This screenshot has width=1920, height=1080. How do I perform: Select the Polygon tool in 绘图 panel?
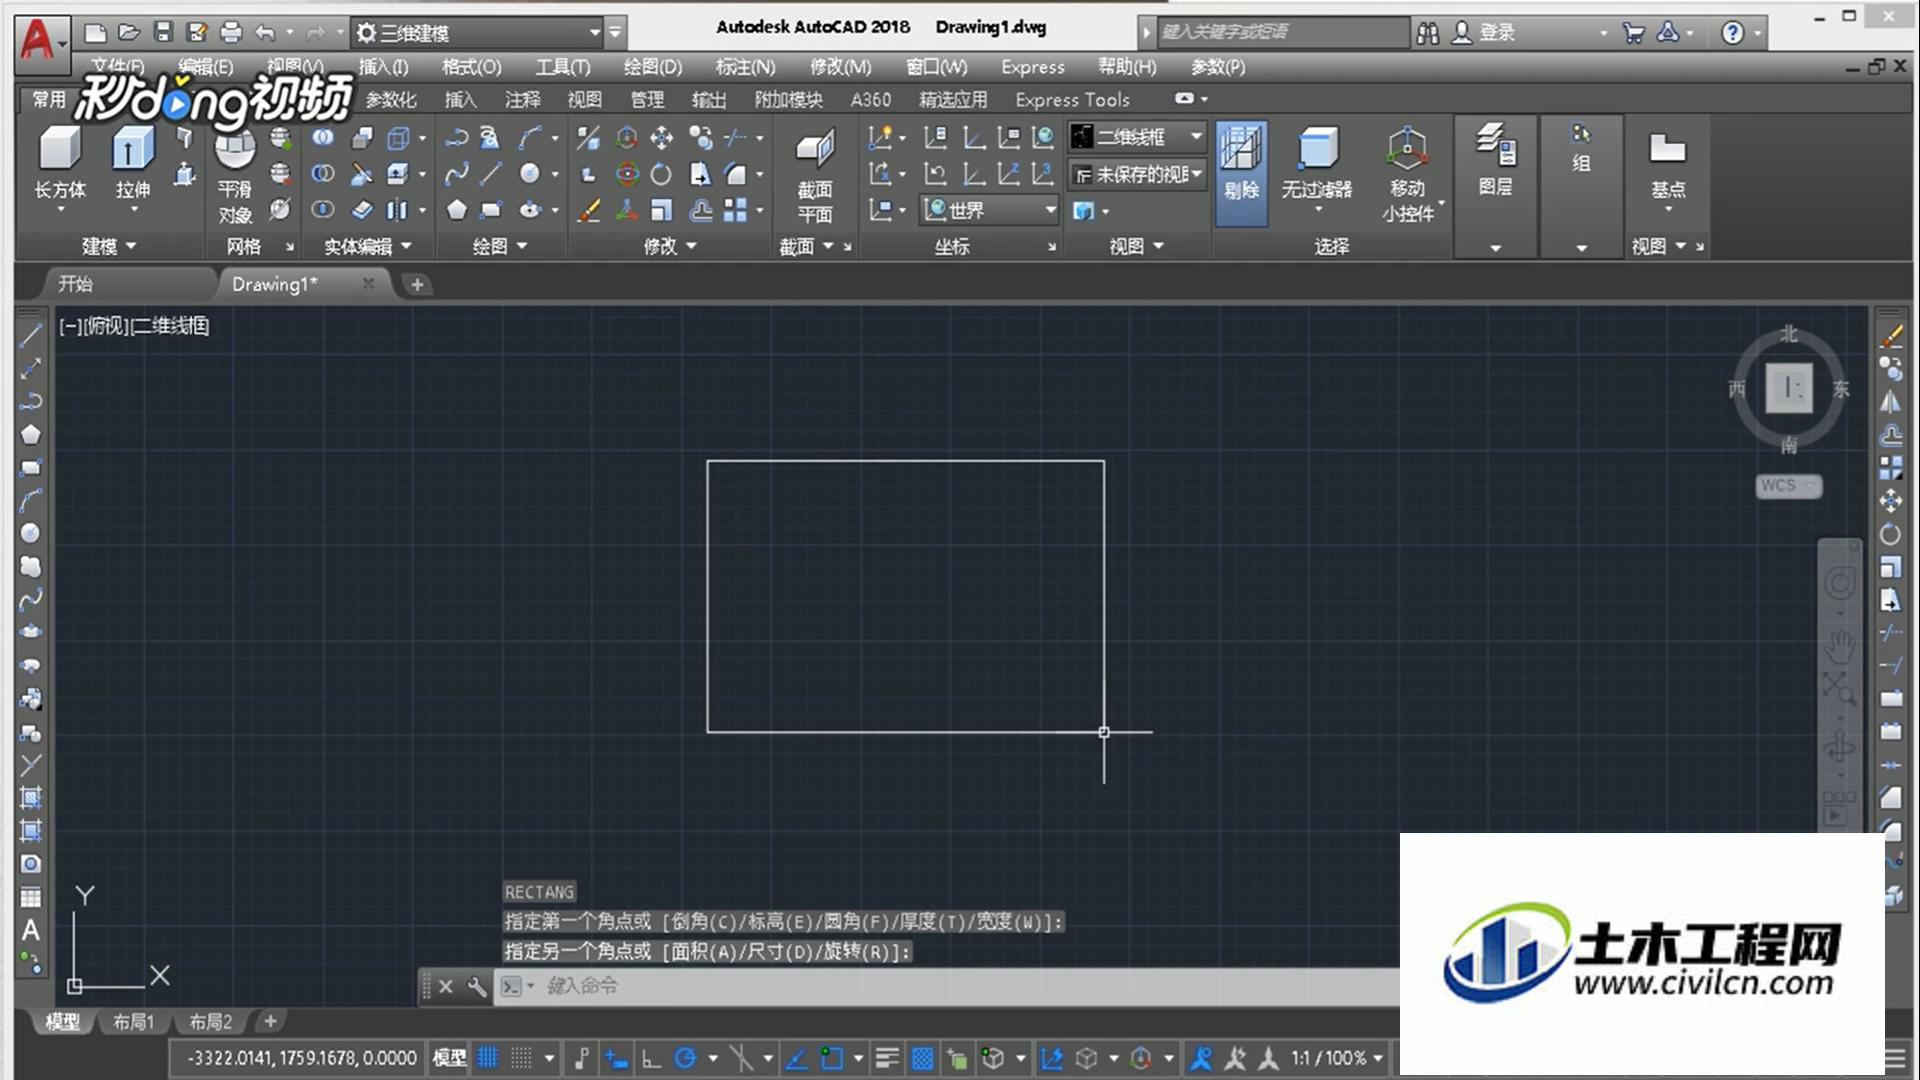456,210
